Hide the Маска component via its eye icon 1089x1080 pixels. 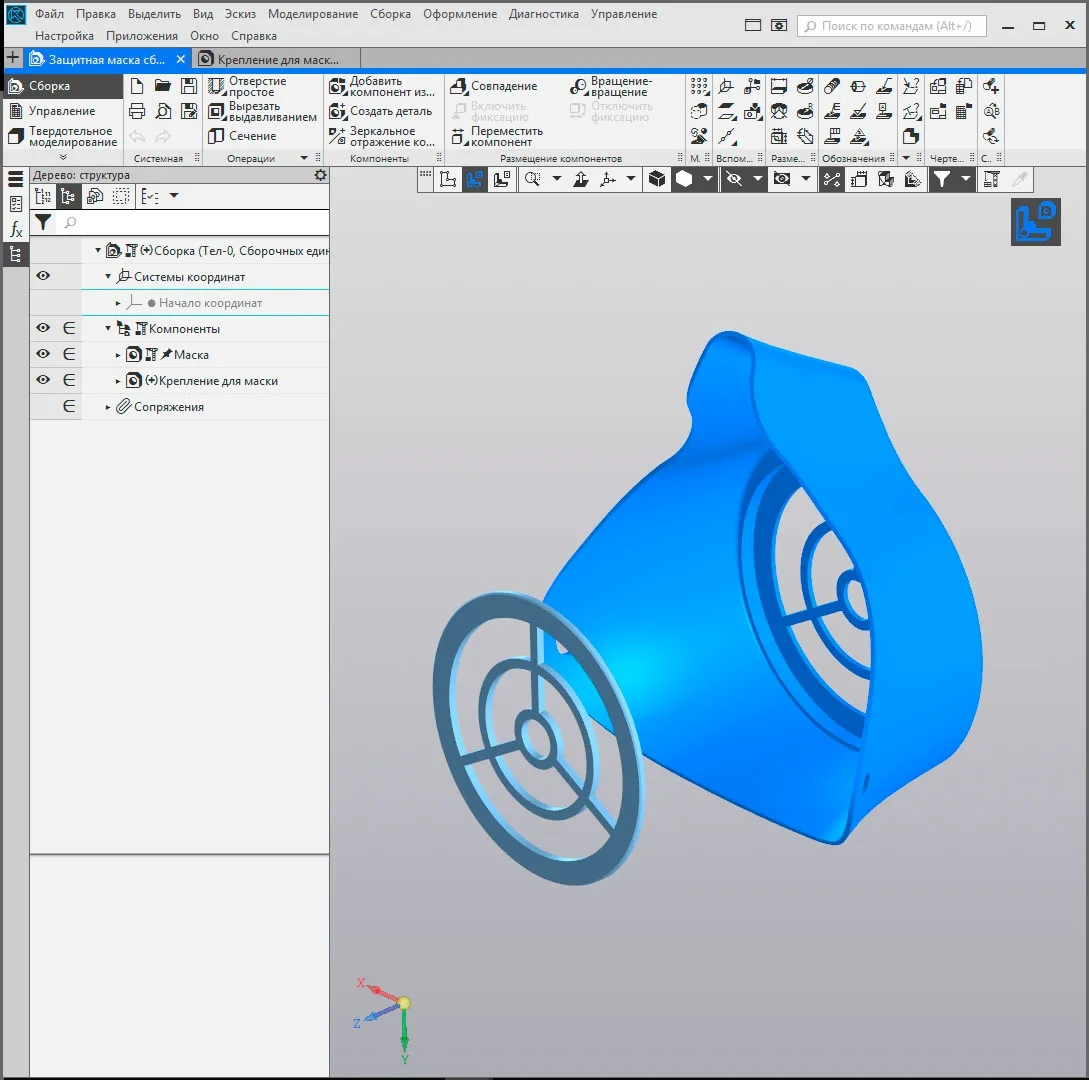[43, 354]
